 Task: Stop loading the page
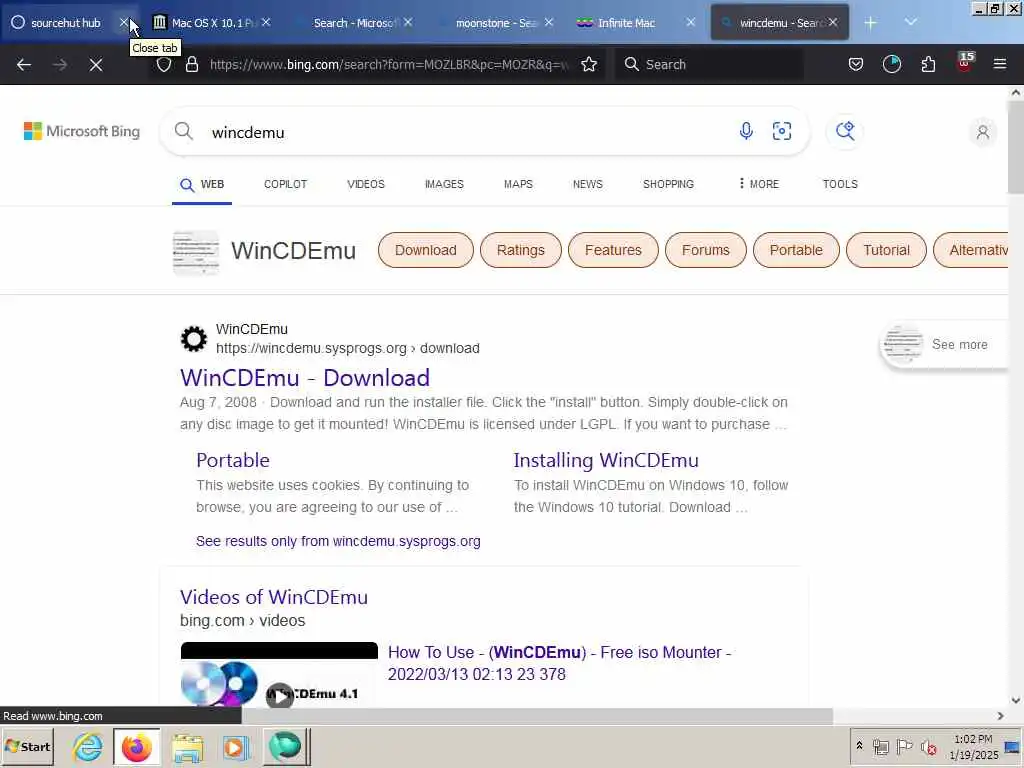pyautogui.click(x=95, y=64)
